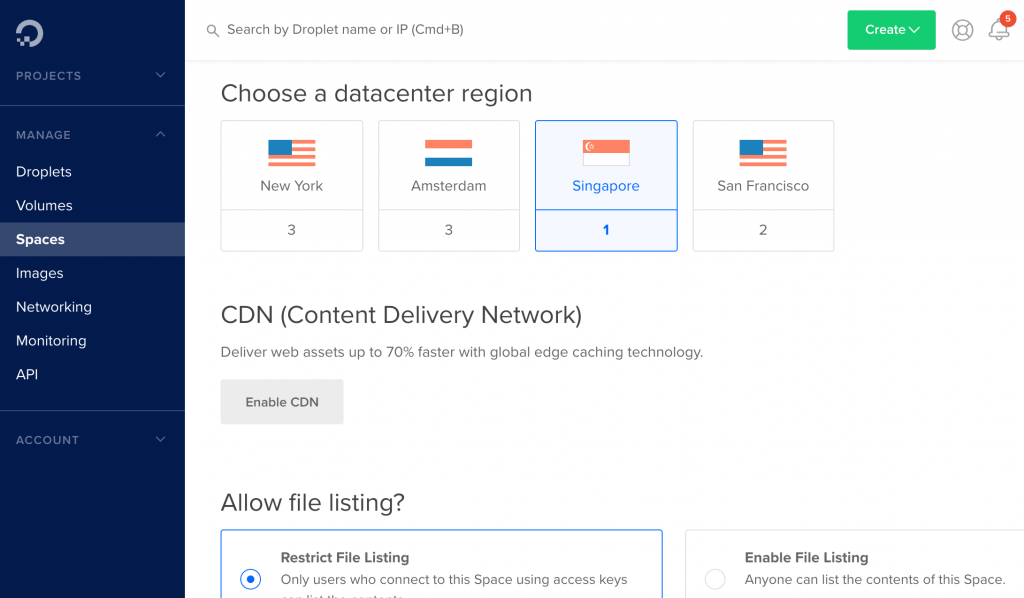Click the Singapore flag icon
Viewport: 1024px width, 598px height.
click(606, 153)
